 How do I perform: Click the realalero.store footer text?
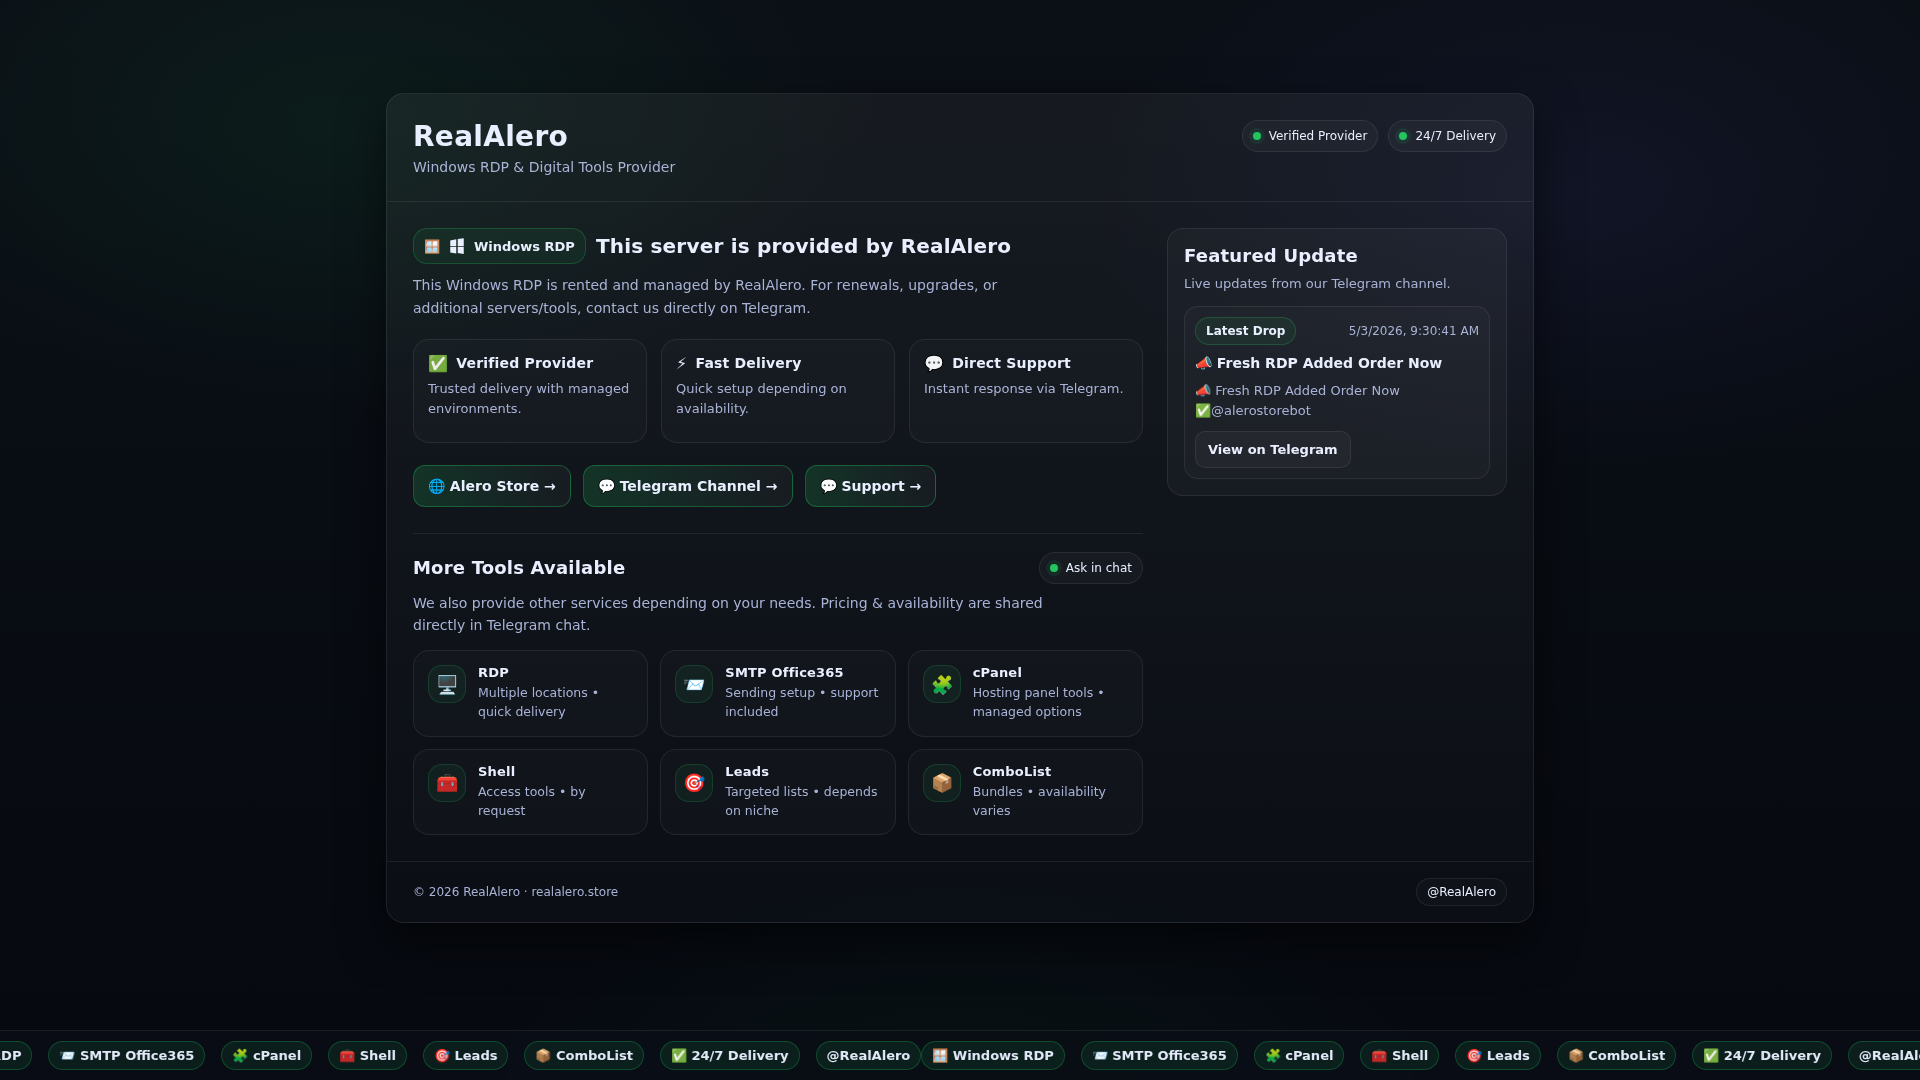(x=574, y=892)
